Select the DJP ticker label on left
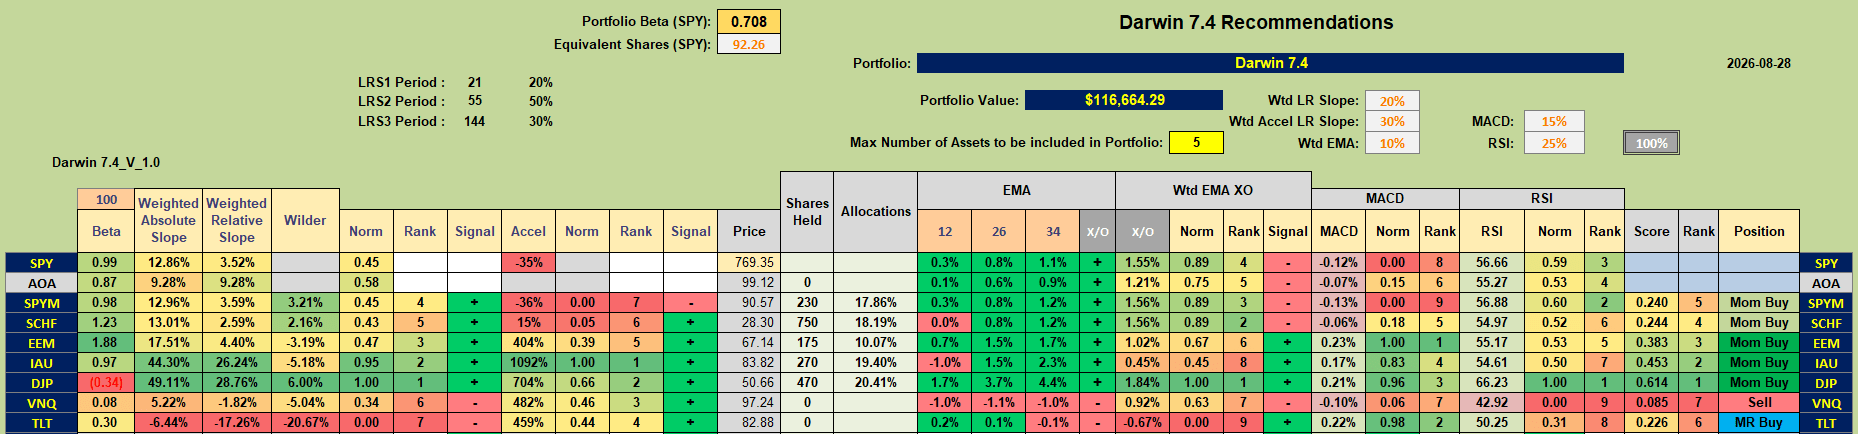 click(41, 383)
